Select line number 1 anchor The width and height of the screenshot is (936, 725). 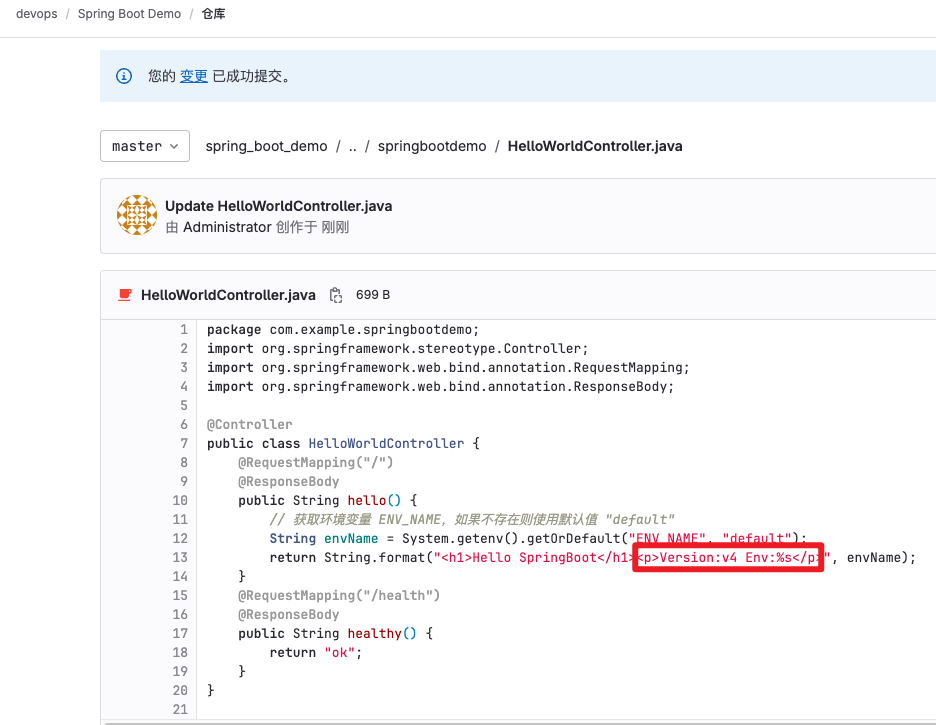pyautogui.click(x=184, y=329)
